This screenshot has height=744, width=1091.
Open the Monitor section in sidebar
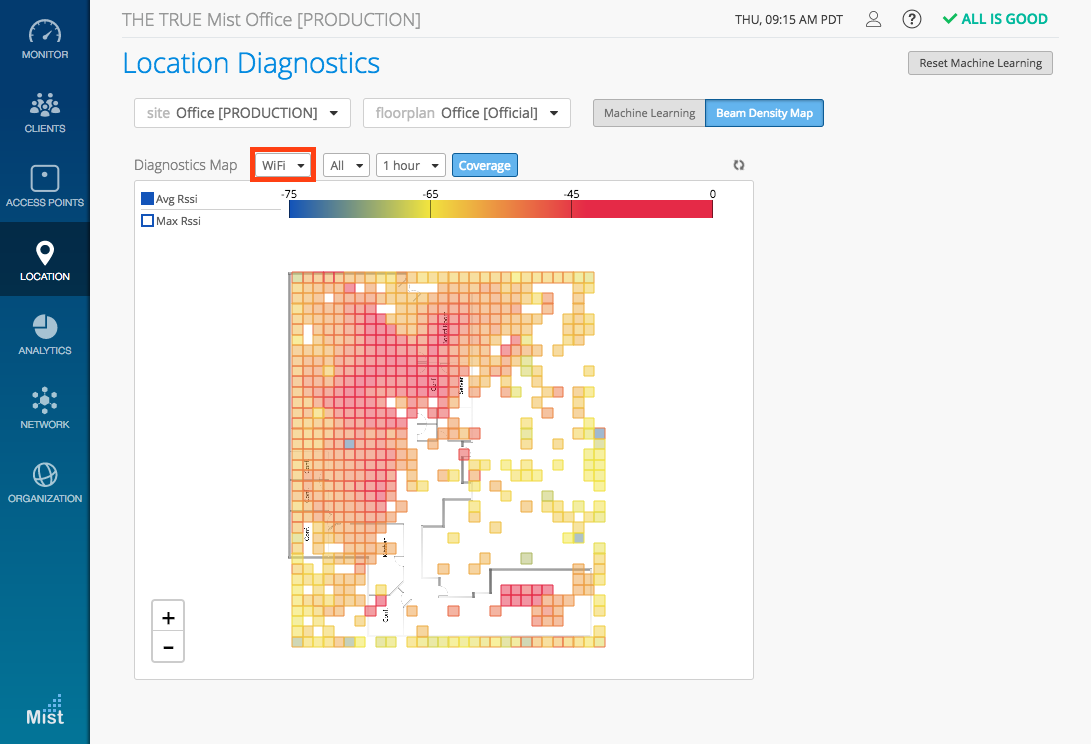point(45,39)
